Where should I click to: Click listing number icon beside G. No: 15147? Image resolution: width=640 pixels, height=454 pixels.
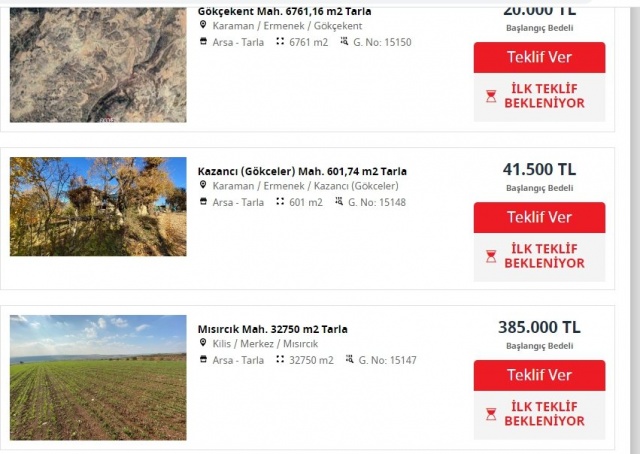coord(349,359)
